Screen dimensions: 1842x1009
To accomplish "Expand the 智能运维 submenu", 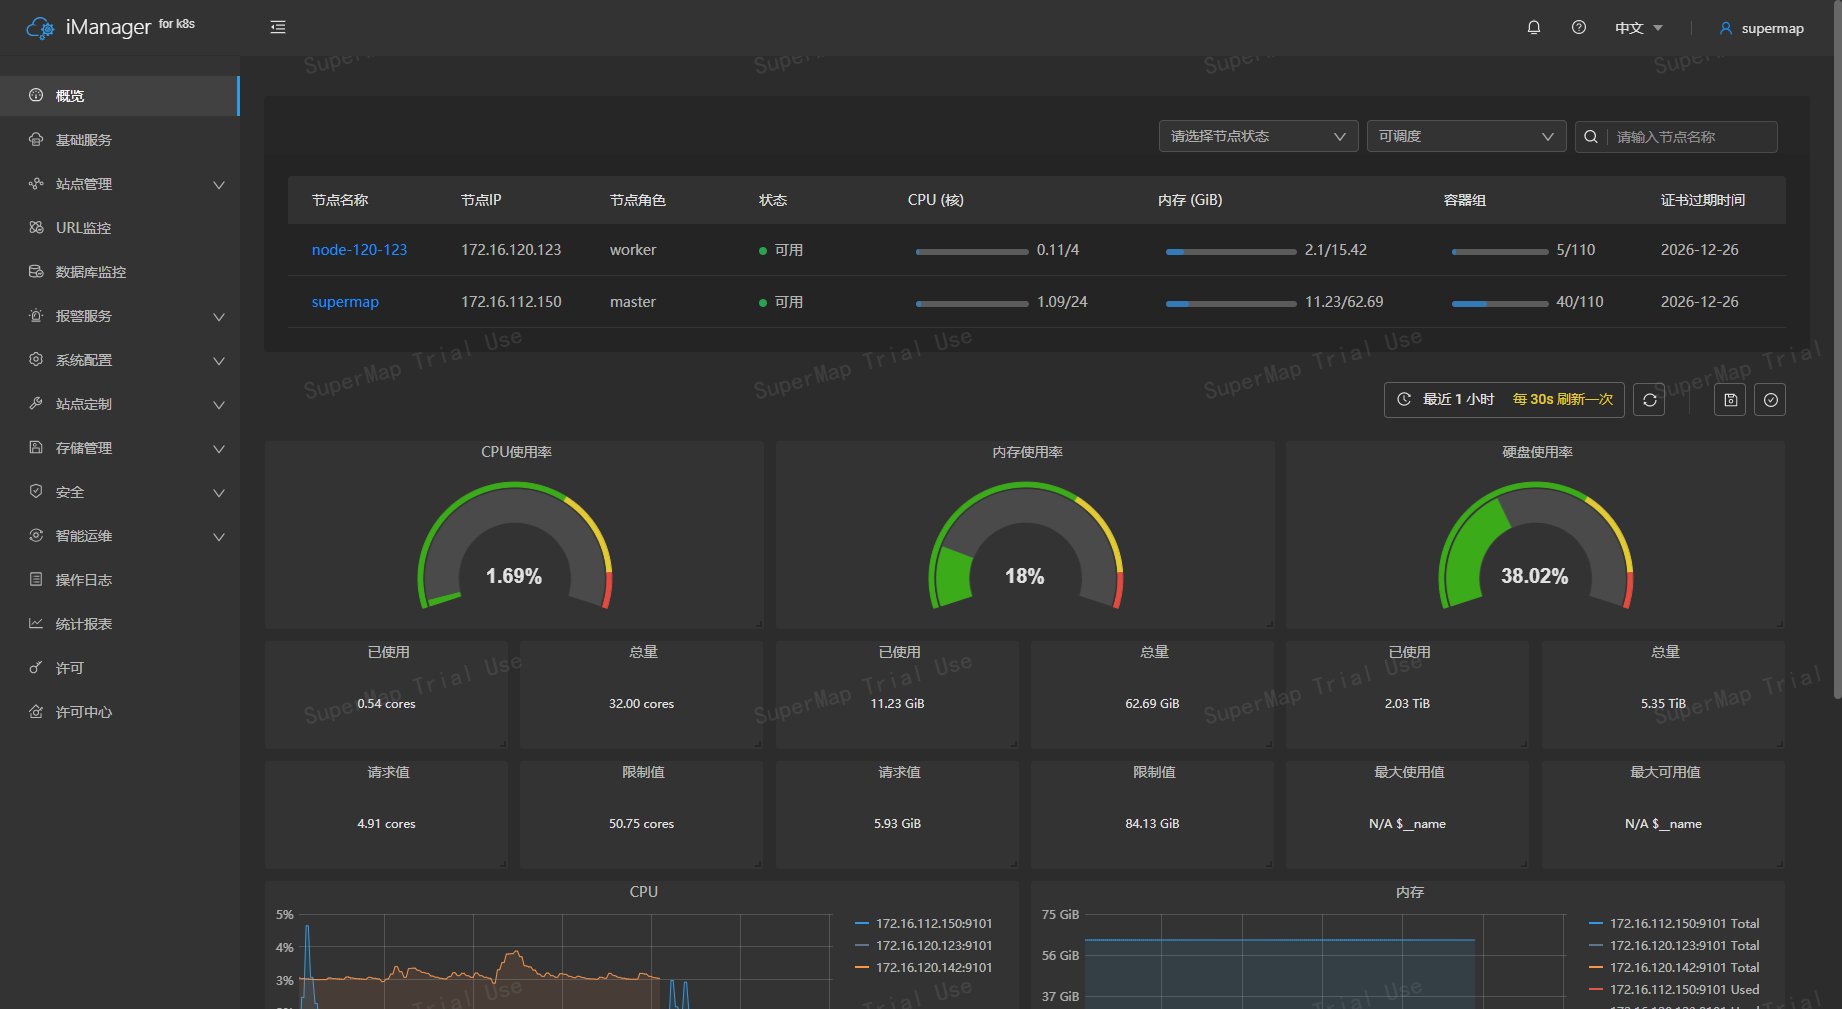I will point(119,536).
